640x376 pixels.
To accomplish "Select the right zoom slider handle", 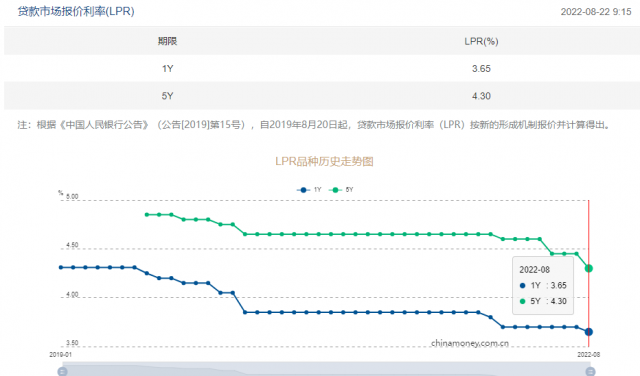I will tap(590, 371).
